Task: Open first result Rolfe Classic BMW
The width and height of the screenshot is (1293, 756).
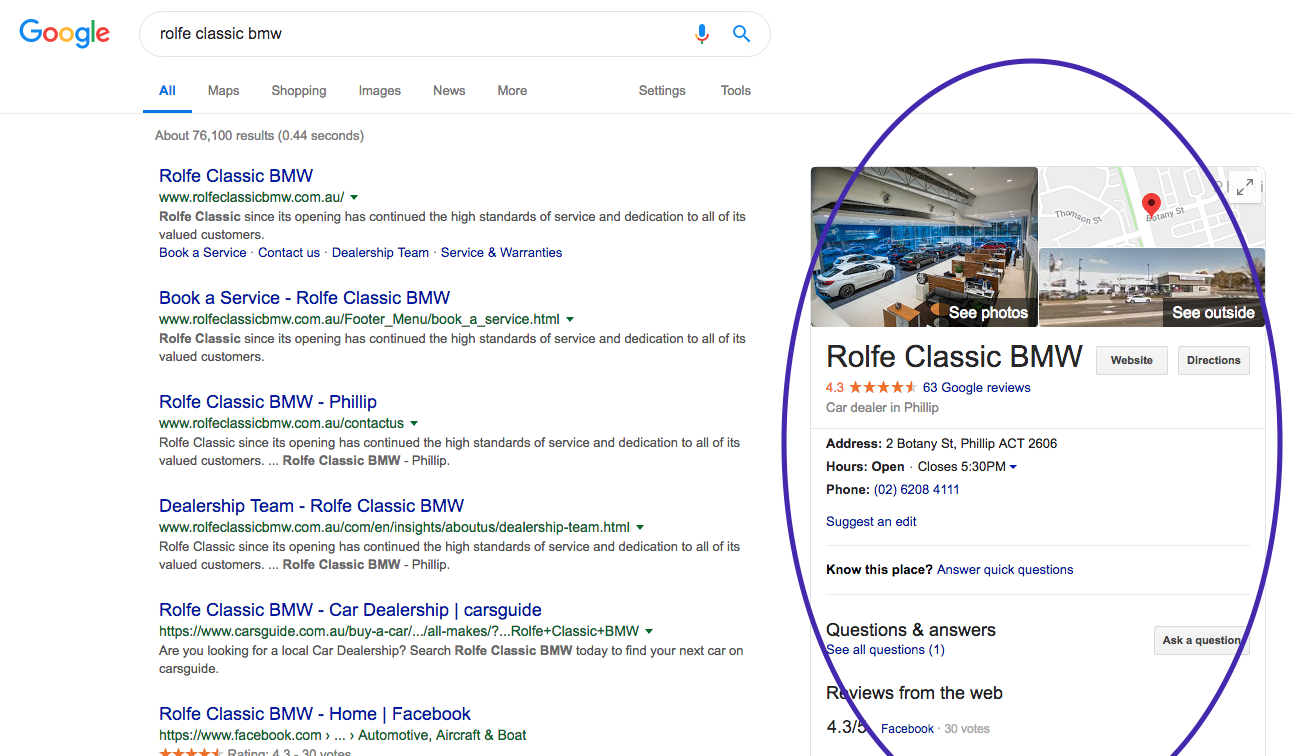Action: (236, 175)
